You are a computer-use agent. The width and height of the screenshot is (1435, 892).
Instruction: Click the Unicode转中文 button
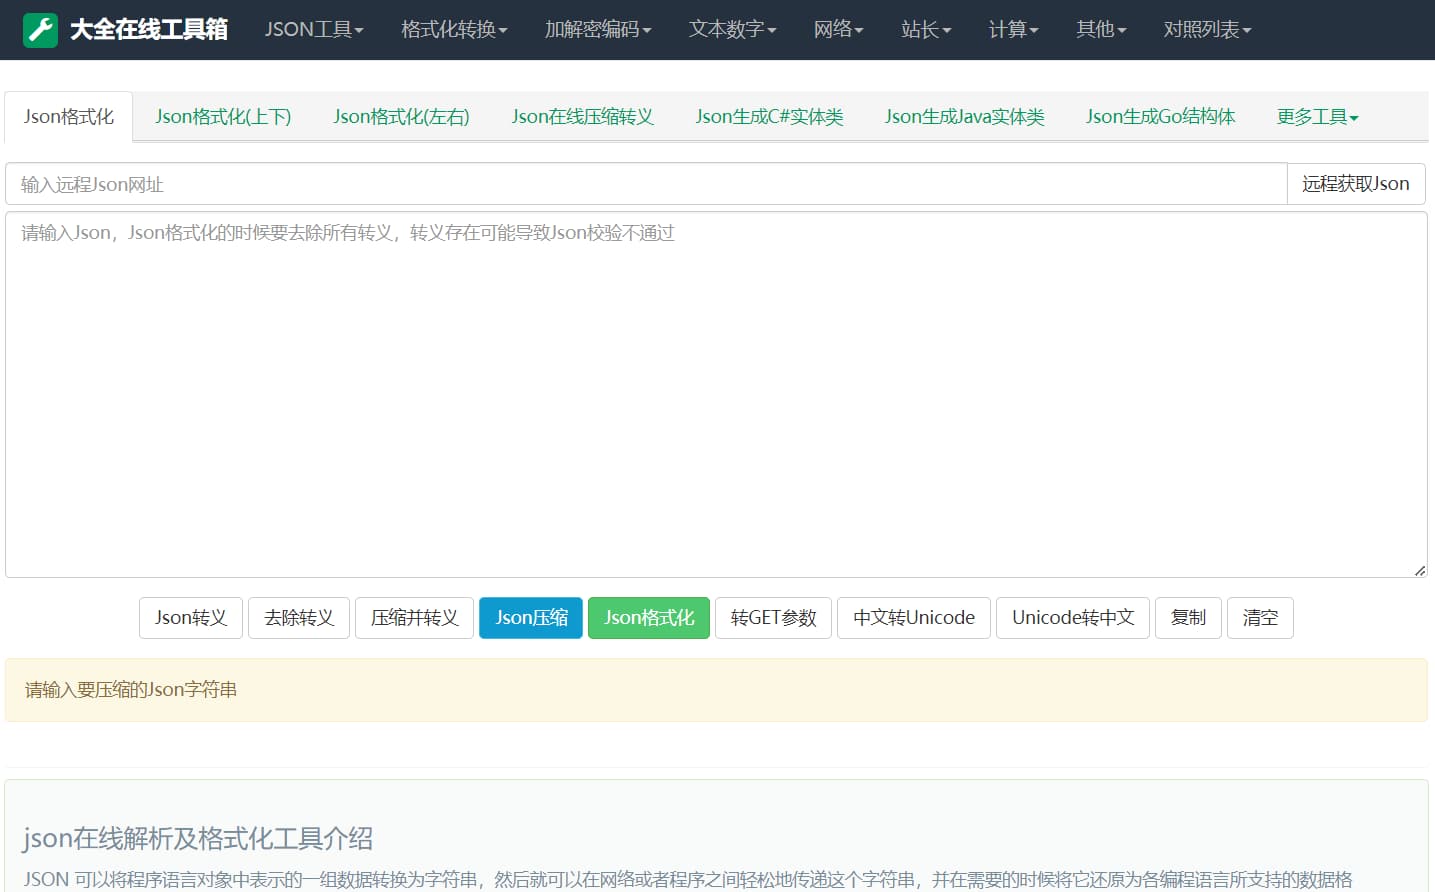(1073, 618)
